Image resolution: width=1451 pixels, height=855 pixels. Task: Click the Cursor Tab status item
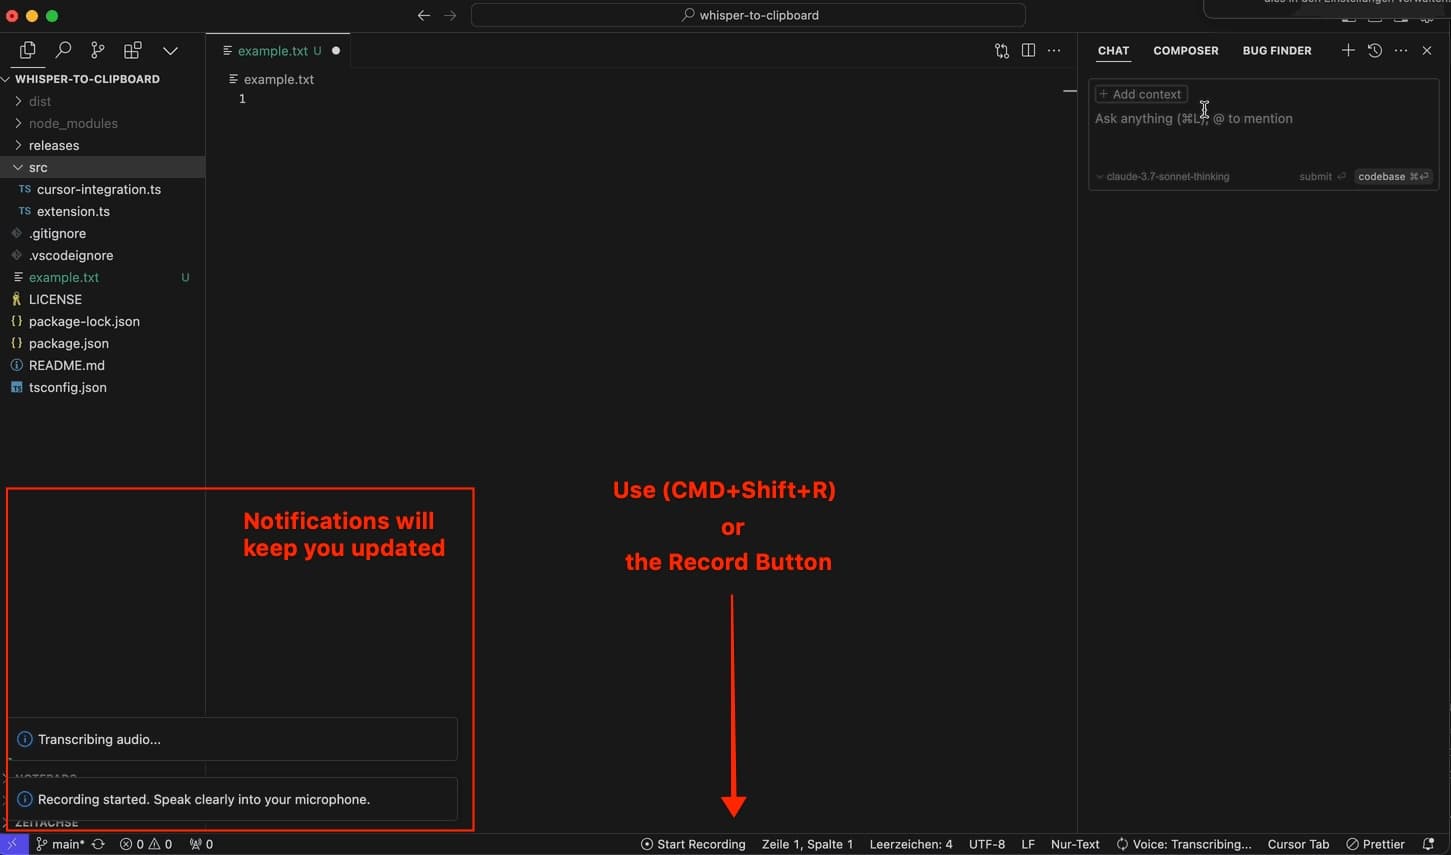[x=1298, y=844]
